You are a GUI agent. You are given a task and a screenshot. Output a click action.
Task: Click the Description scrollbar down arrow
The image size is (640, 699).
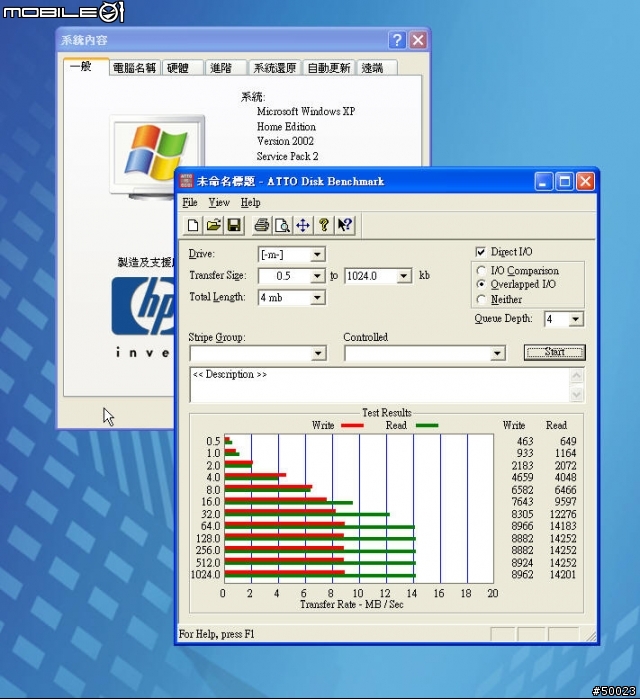[x=576, y=394]
